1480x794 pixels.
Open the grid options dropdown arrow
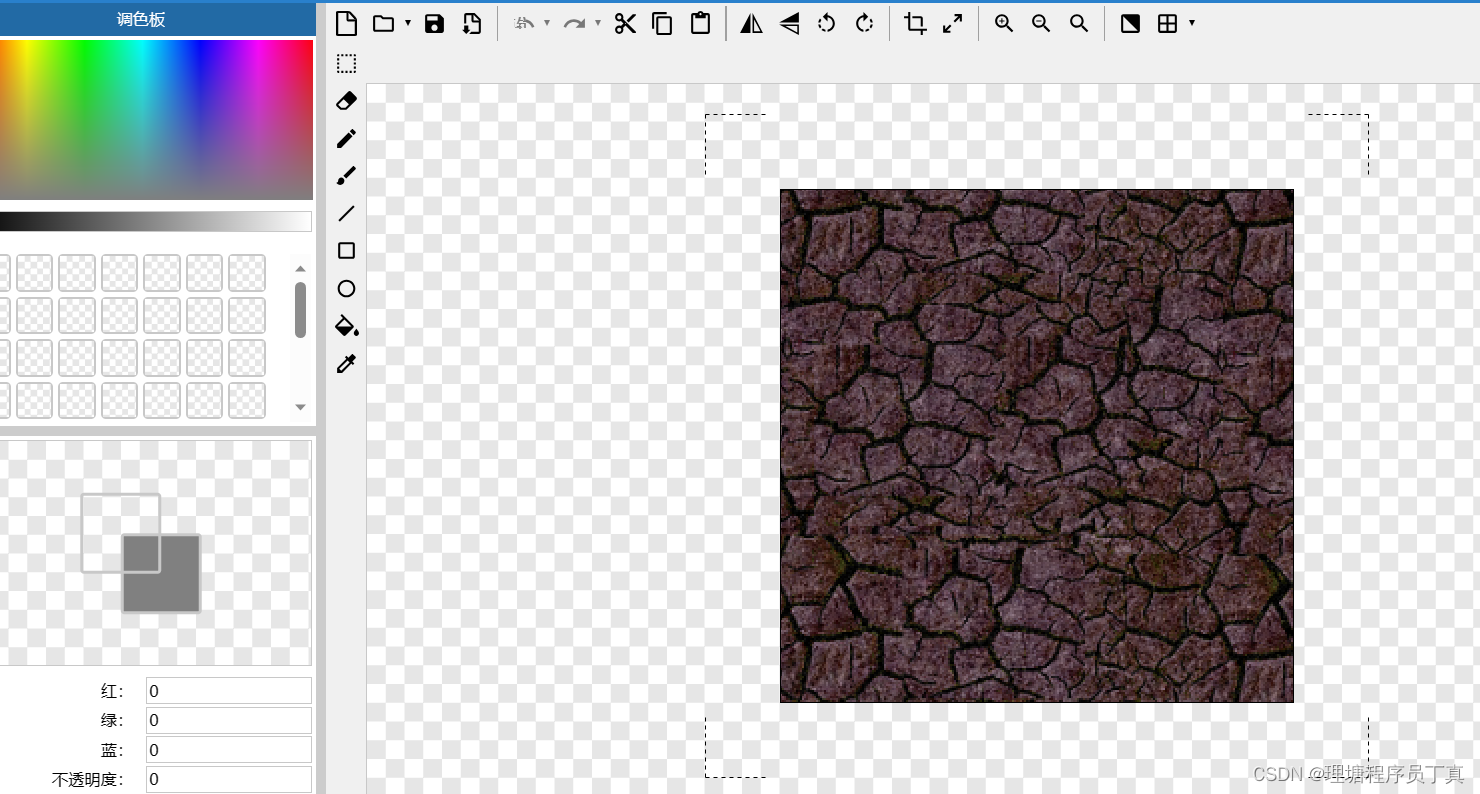click(x=1192, y=23)
